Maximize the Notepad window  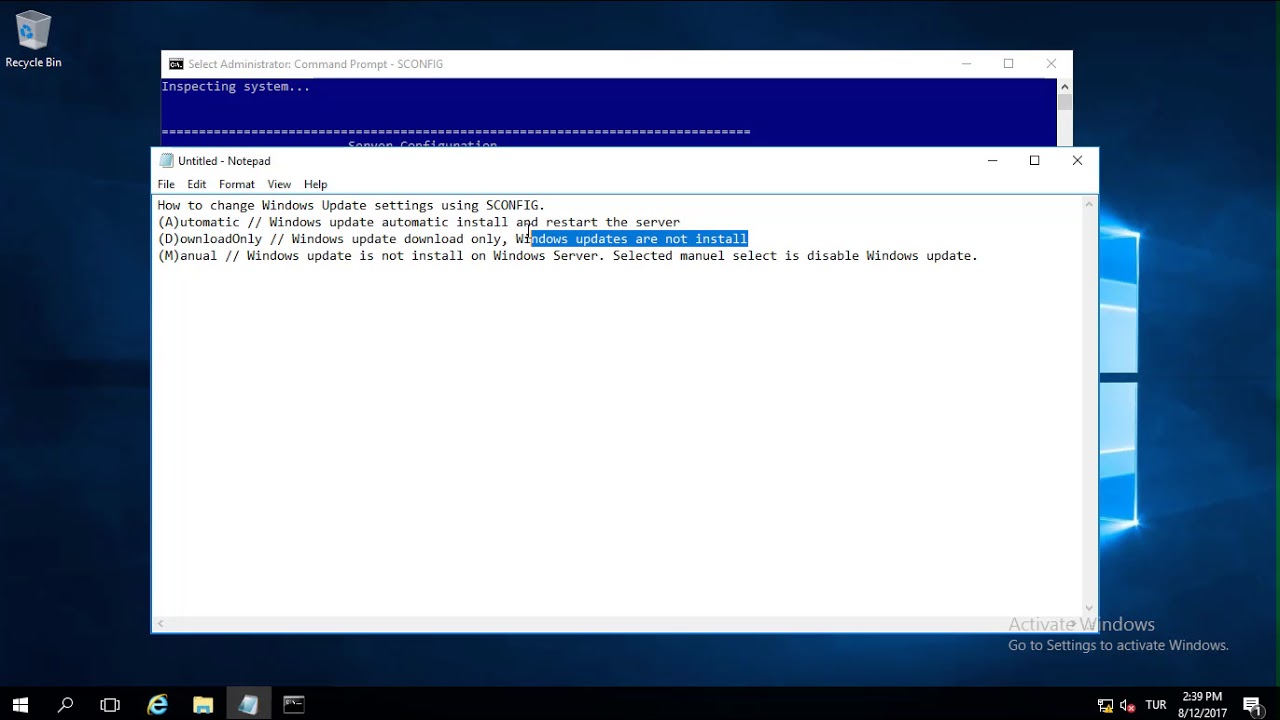(1035, 161)
